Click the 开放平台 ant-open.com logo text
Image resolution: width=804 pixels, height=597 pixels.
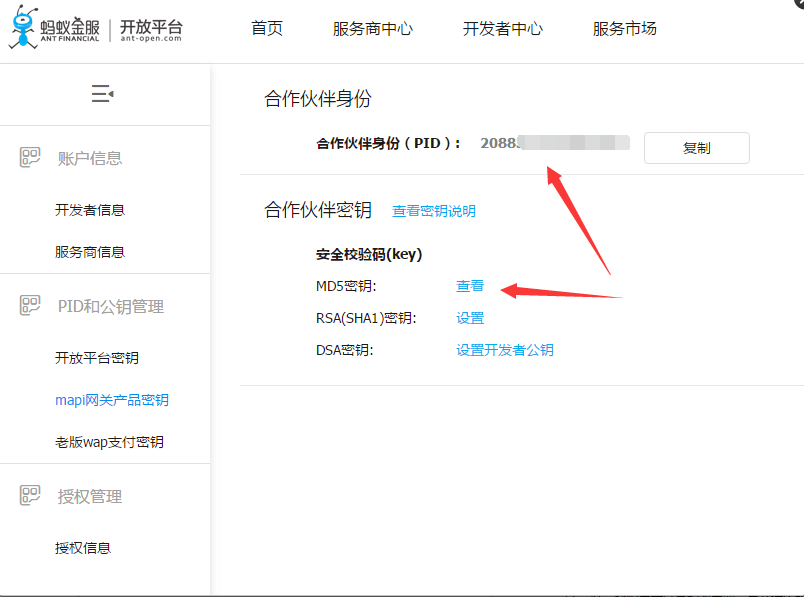click(x=151, y=30)
